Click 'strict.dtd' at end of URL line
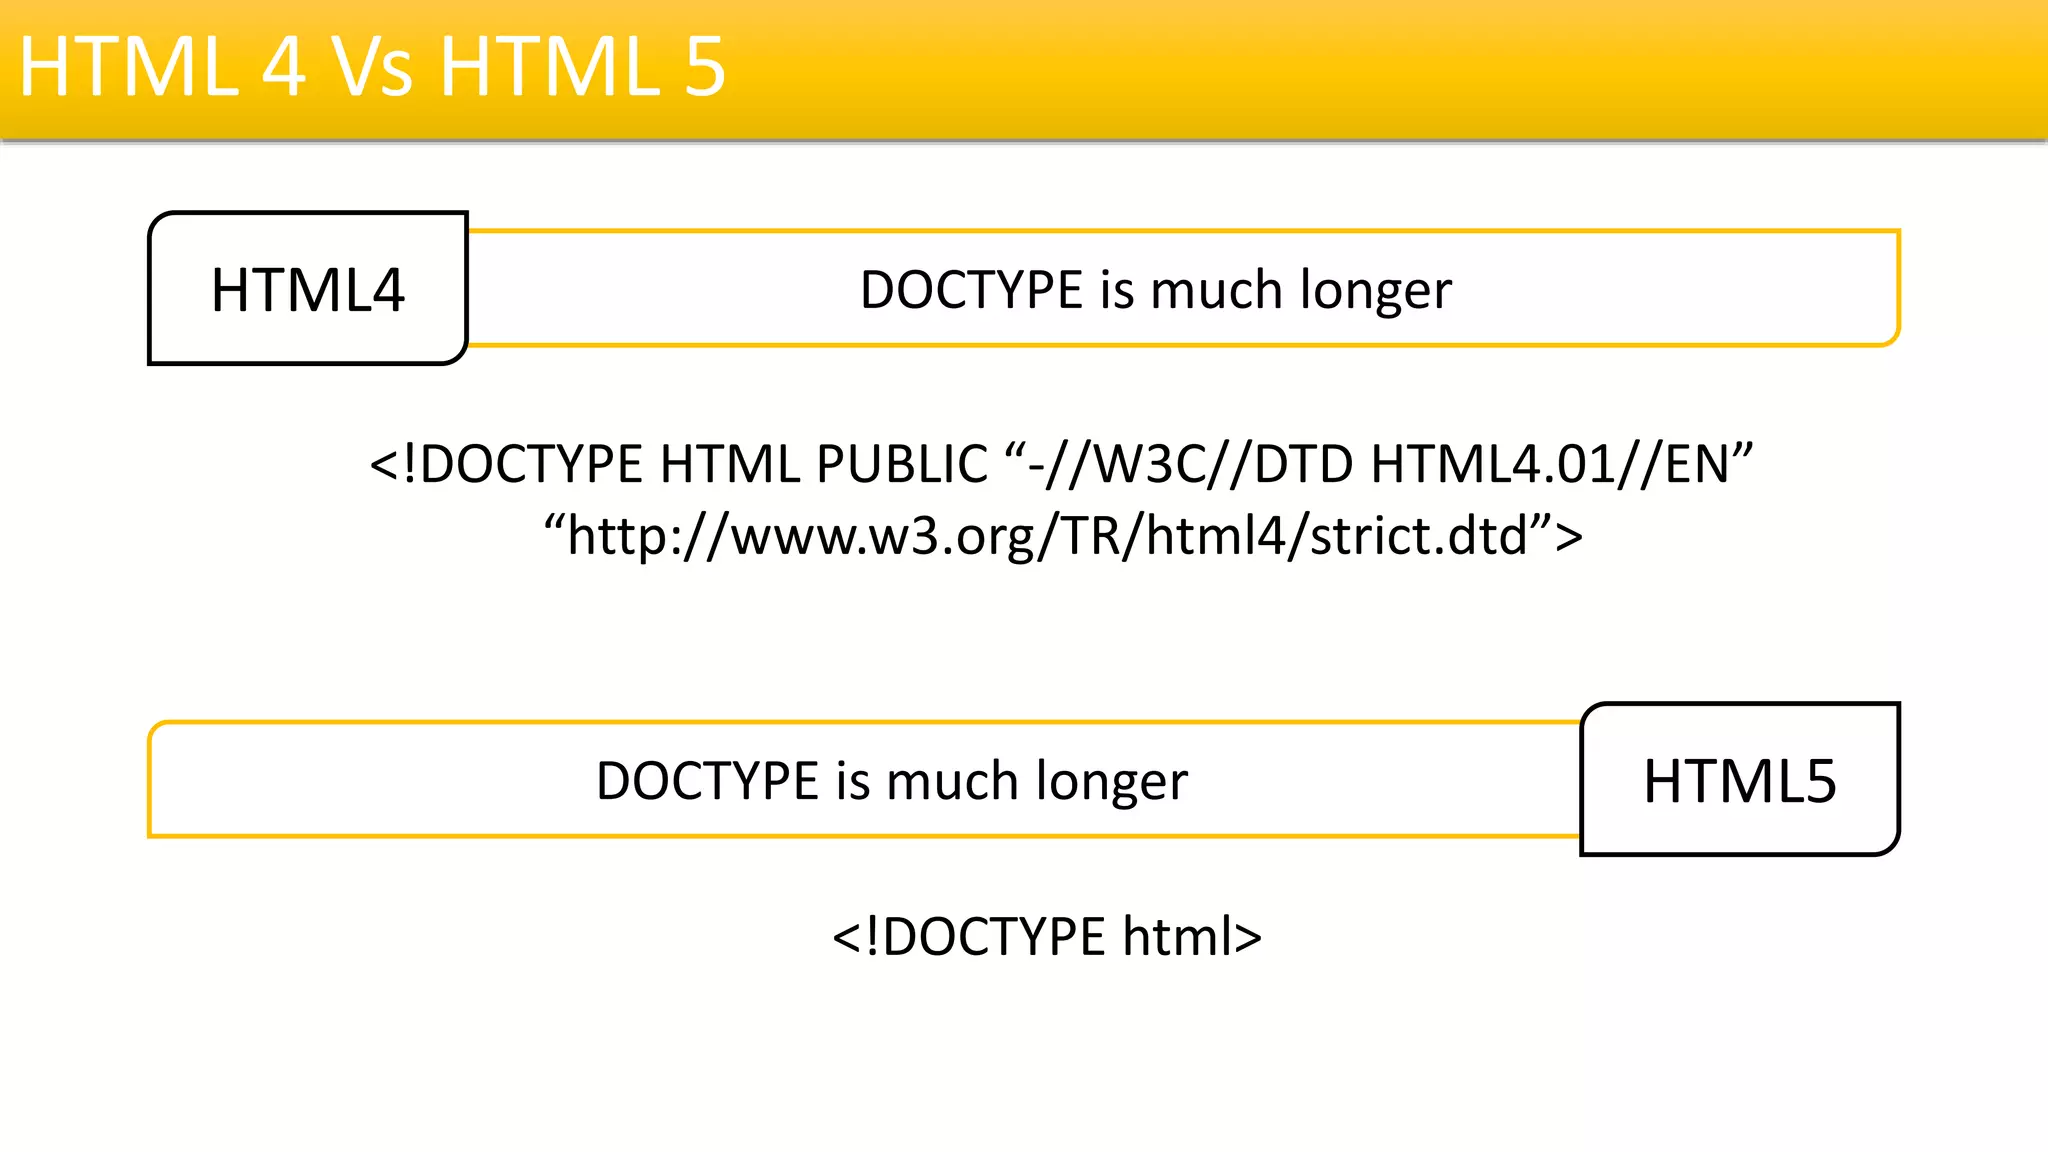The width and height of the screenshot is (2048, 1152). point(1418,536)
